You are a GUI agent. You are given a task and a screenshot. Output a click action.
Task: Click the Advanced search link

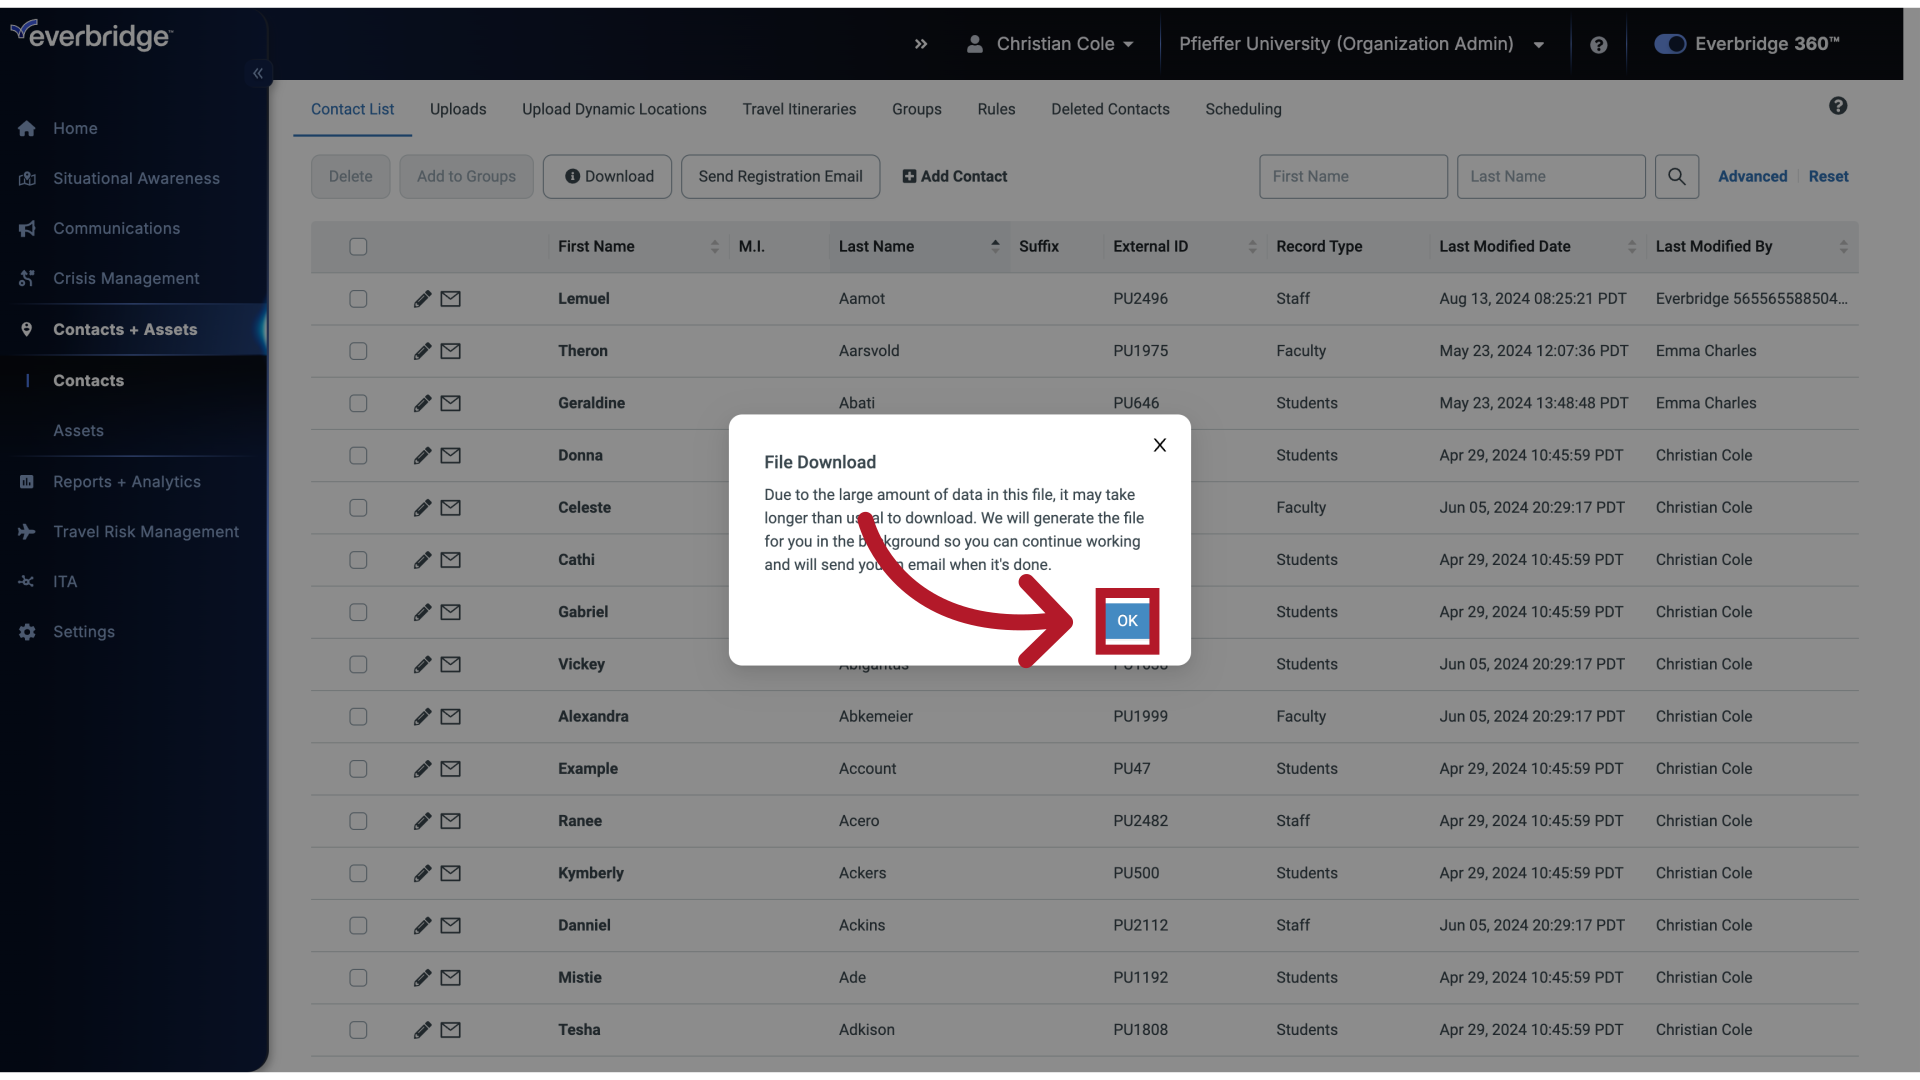tap(1753, 175)
